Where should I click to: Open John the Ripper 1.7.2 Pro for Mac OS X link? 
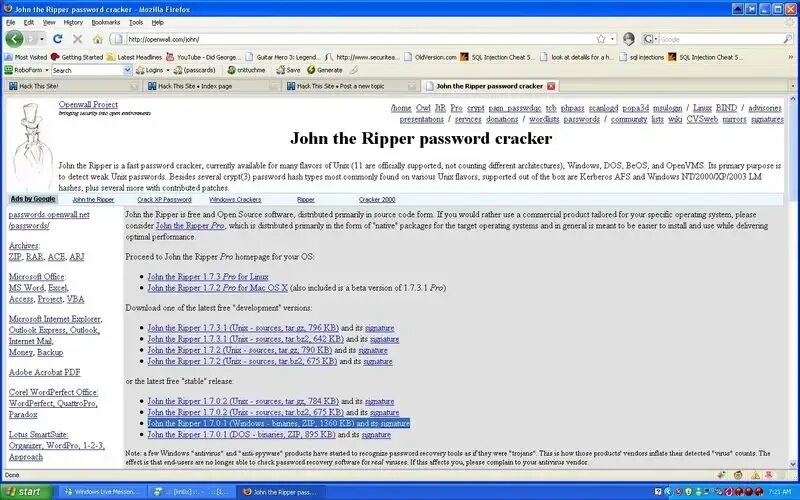pos(217,288)
